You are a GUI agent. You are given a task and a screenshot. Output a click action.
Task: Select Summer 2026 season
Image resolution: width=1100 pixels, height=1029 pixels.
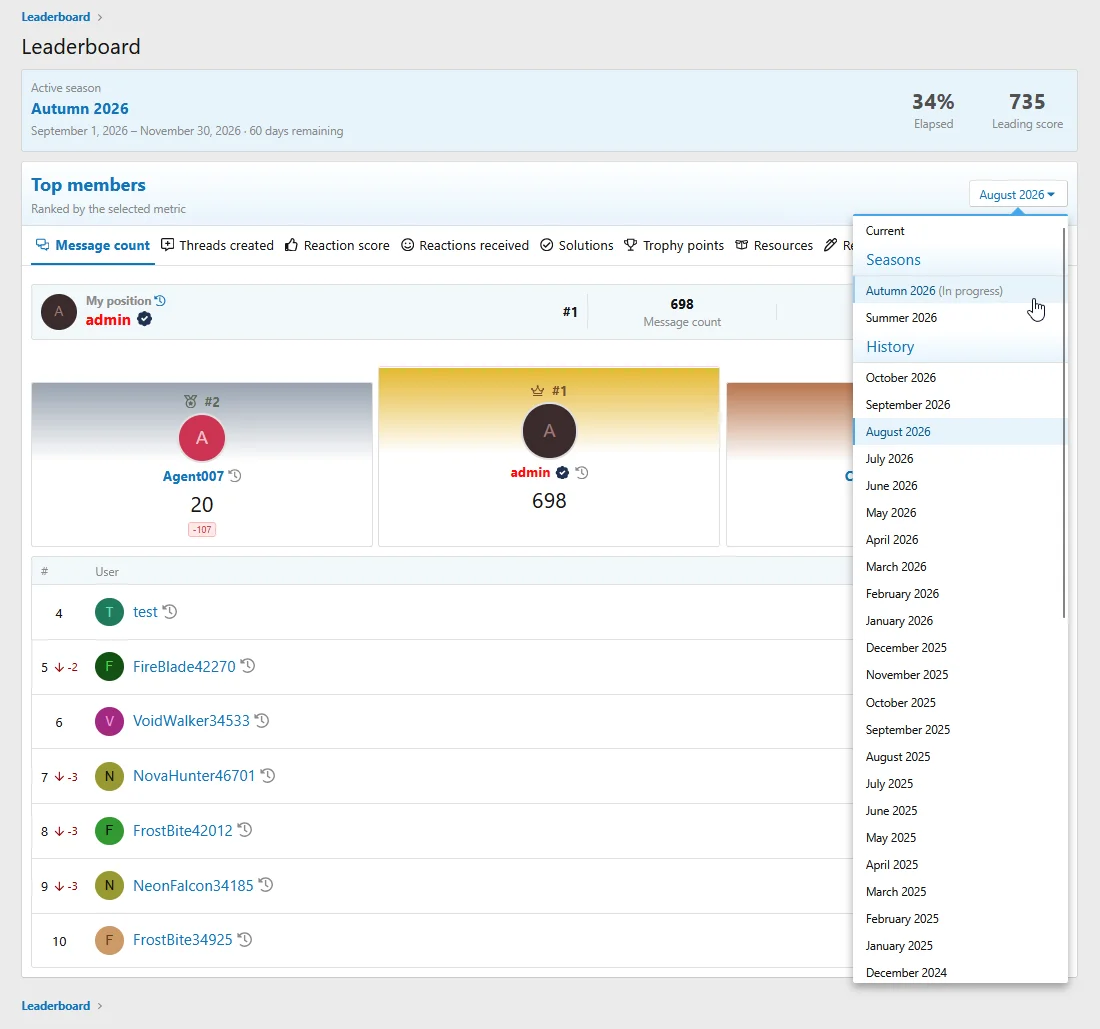(958, 318)
